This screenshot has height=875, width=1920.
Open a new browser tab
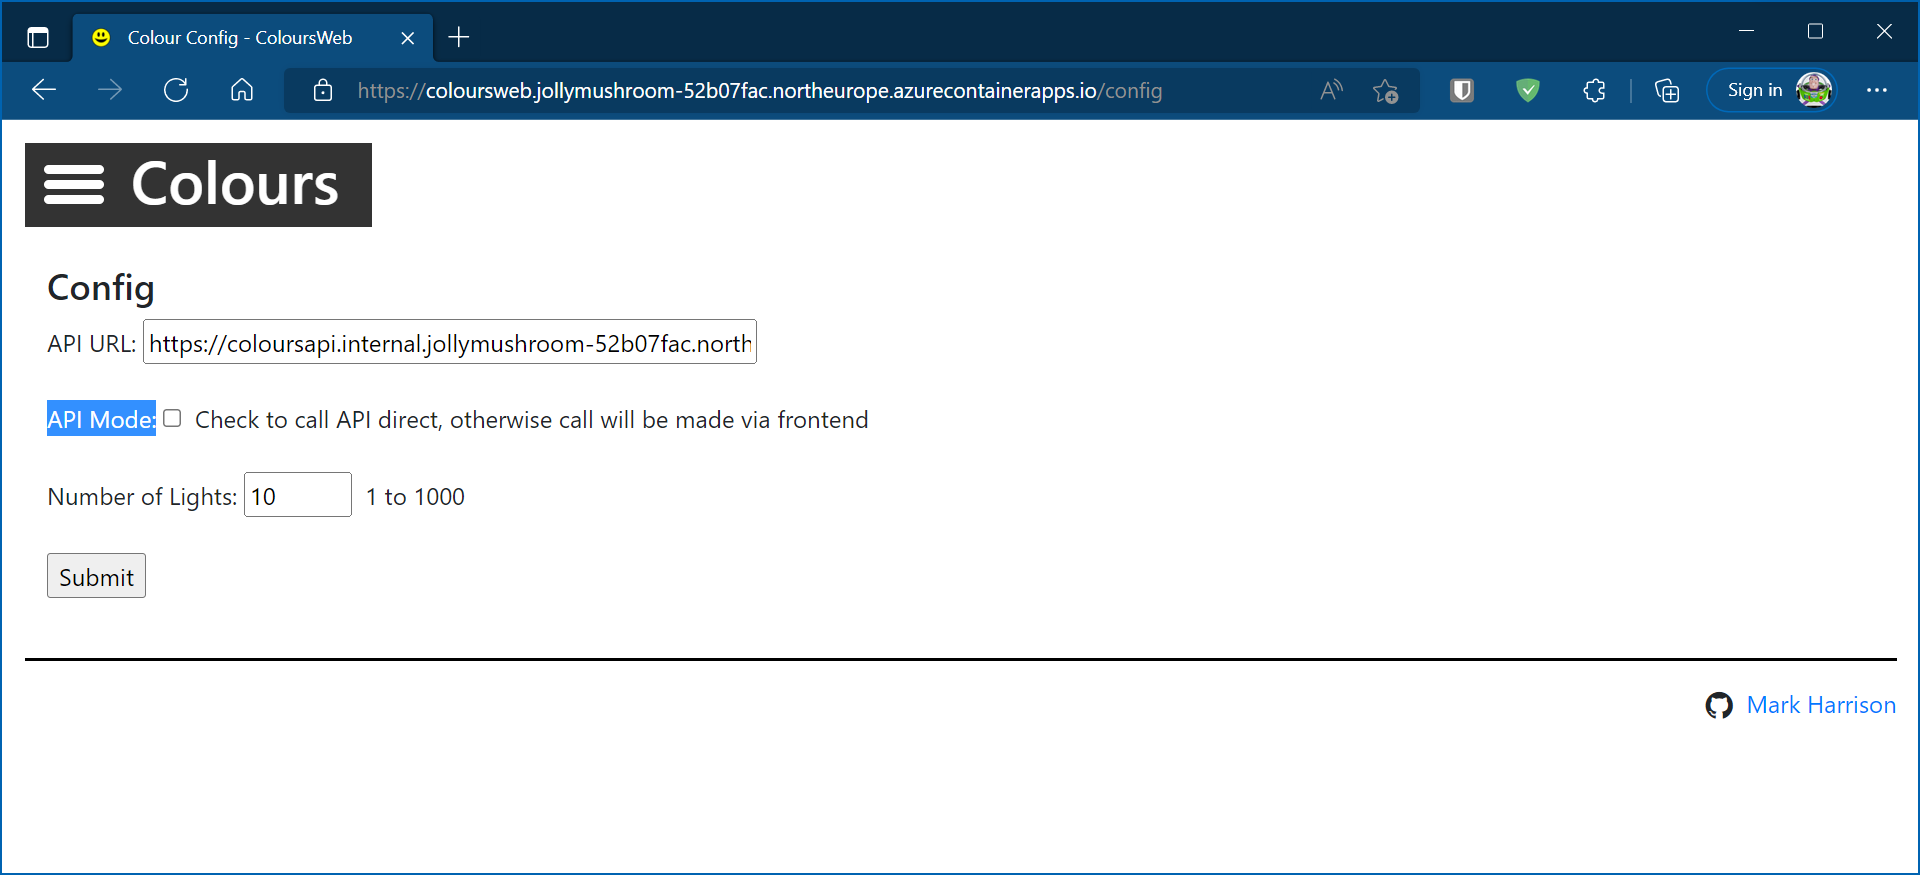point(459,38)
